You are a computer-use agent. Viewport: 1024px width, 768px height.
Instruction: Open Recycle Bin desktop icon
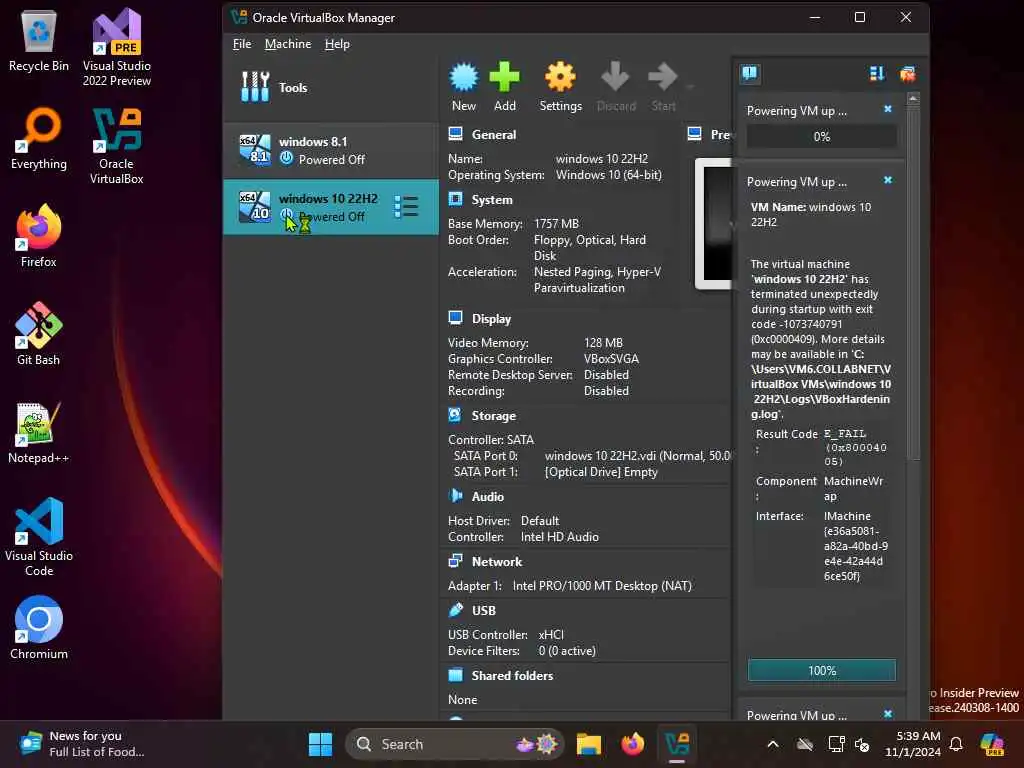click(x=39, y=40)
